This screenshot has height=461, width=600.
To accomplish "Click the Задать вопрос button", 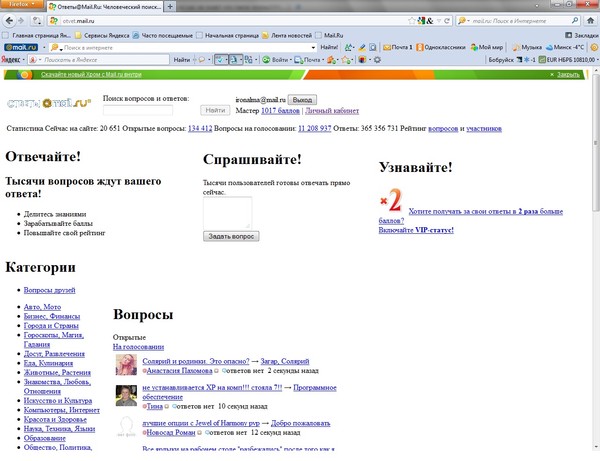I will tap(231, 236).
